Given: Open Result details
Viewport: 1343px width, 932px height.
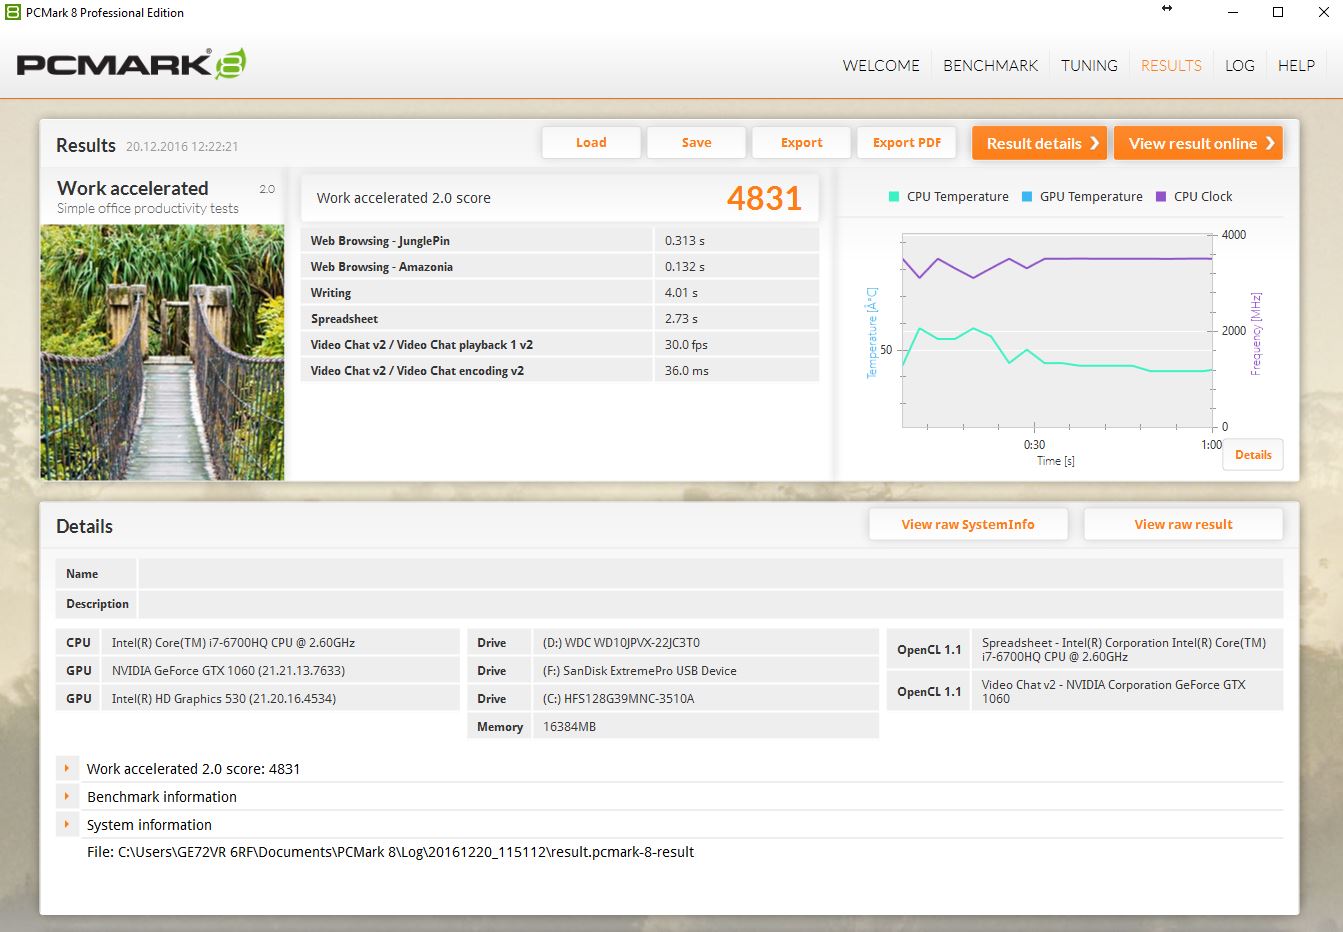Looking at the screenshot, I should [x=1041, y=143].
